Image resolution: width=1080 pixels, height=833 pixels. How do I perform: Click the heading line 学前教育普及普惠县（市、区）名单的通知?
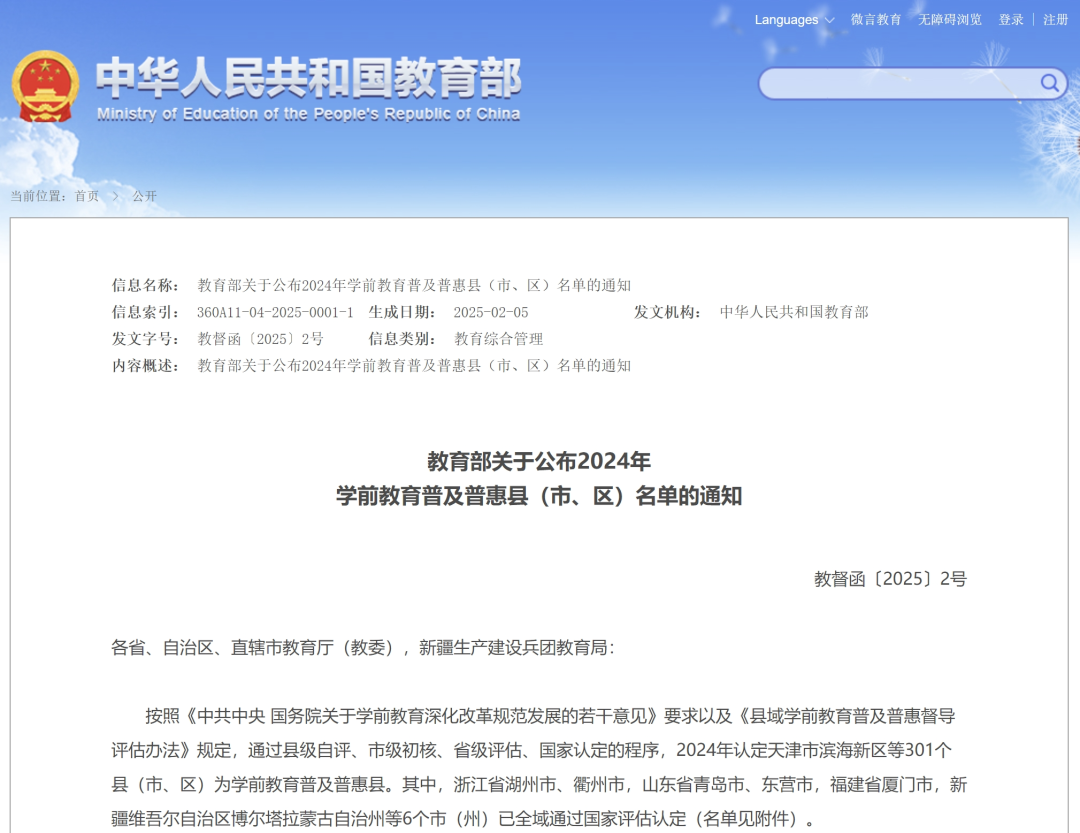point(539,496)
